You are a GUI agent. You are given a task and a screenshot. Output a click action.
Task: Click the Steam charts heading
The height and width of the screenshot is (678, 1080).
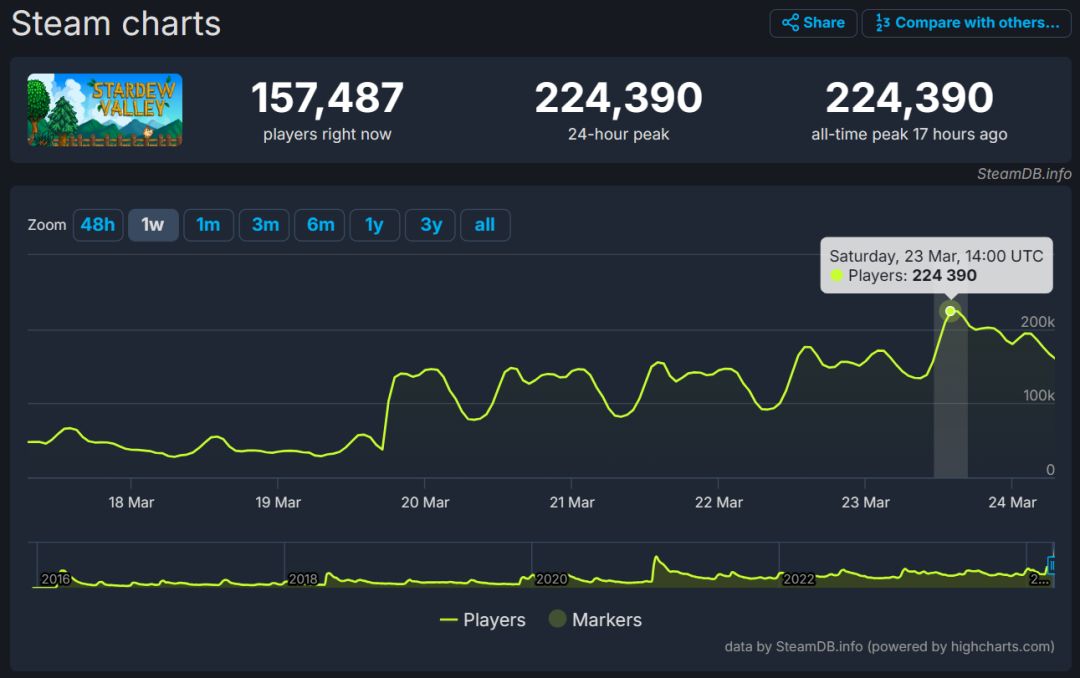pos(116,23)
